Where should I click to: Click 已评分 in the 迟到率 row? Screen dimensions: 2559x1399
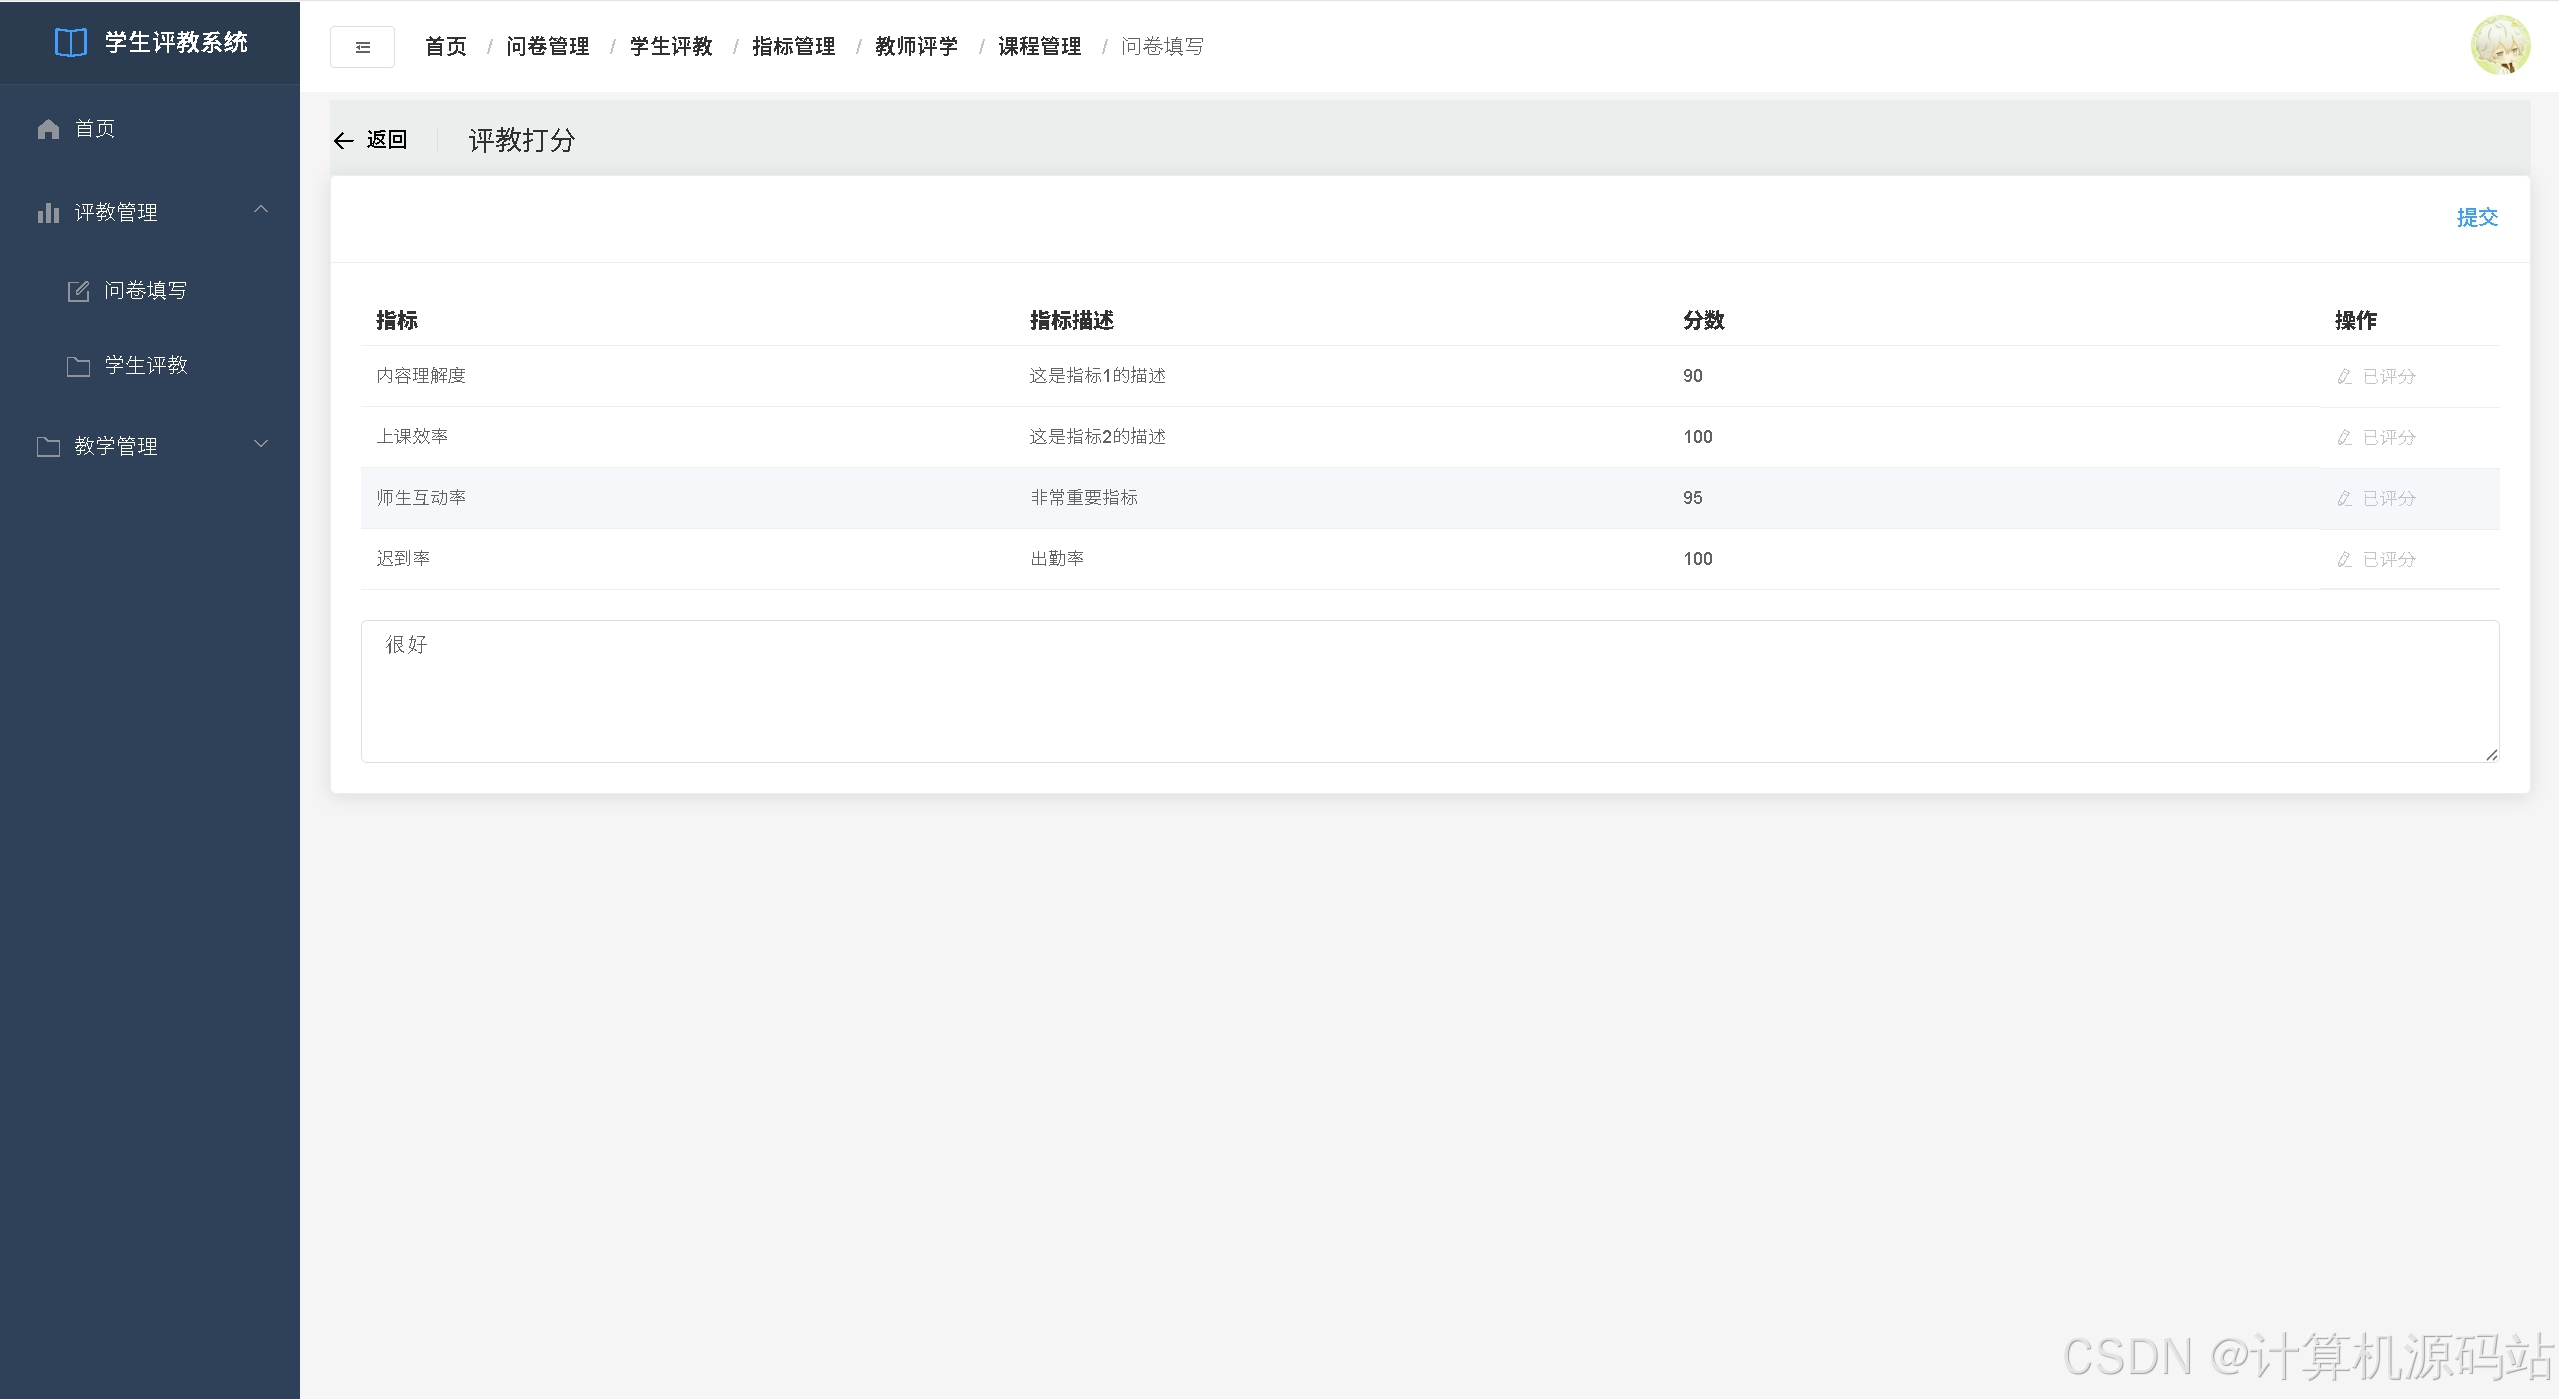pyautogui.click(x=2389, y=560)
